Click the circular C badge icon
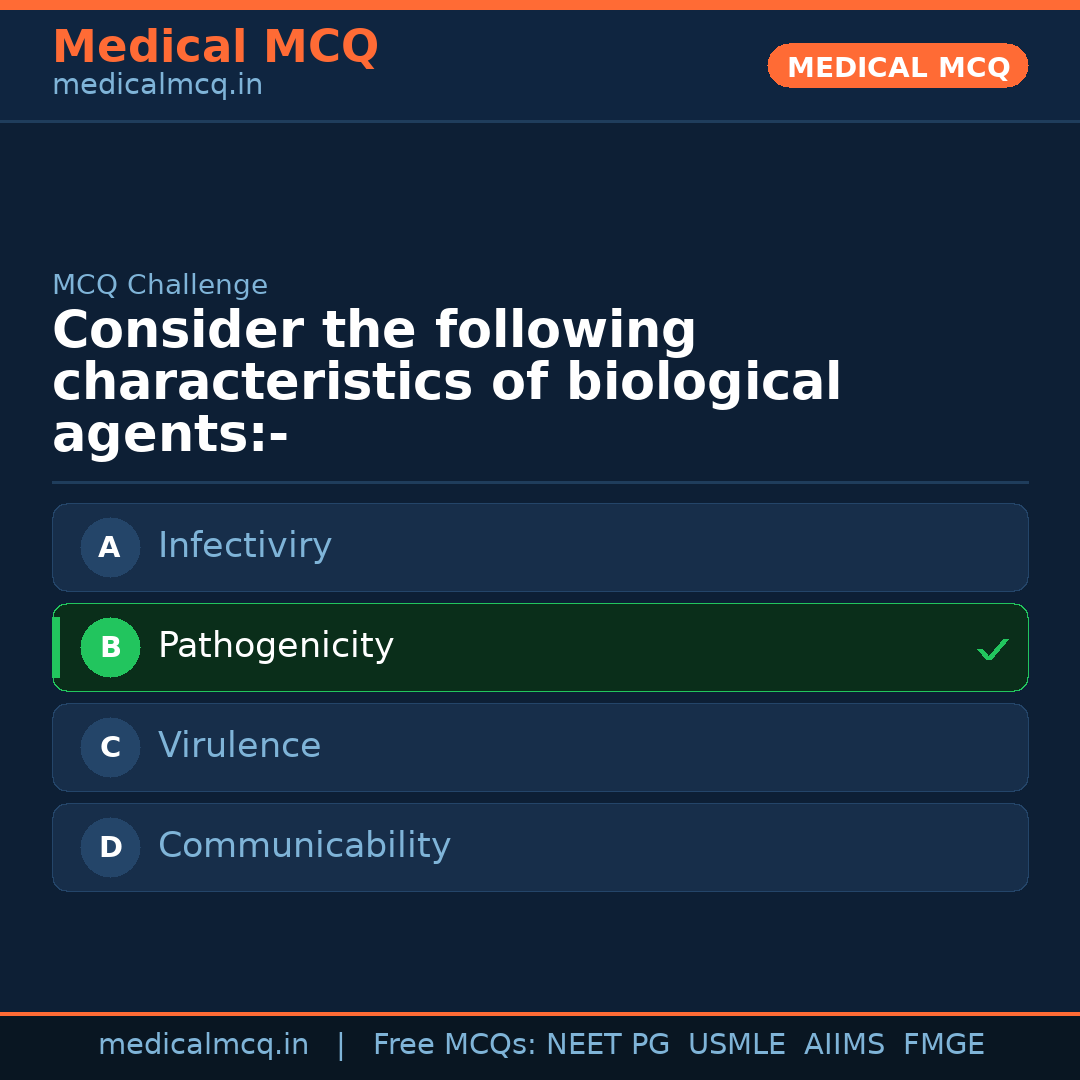1080x1080 pixels. click(x=110, y=747)
